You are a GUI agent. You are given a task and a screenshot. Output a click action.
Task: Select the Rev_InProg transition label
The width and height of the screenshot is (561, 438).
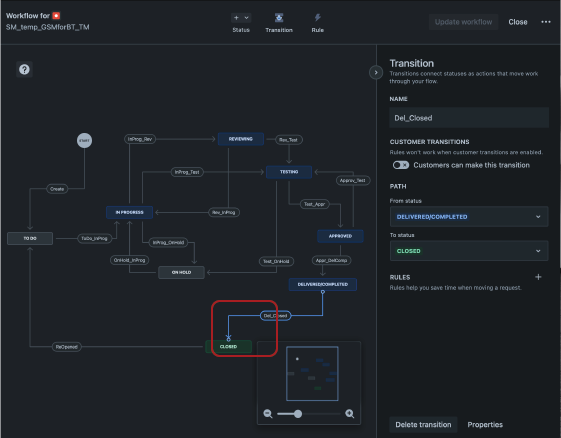point(224,213)
